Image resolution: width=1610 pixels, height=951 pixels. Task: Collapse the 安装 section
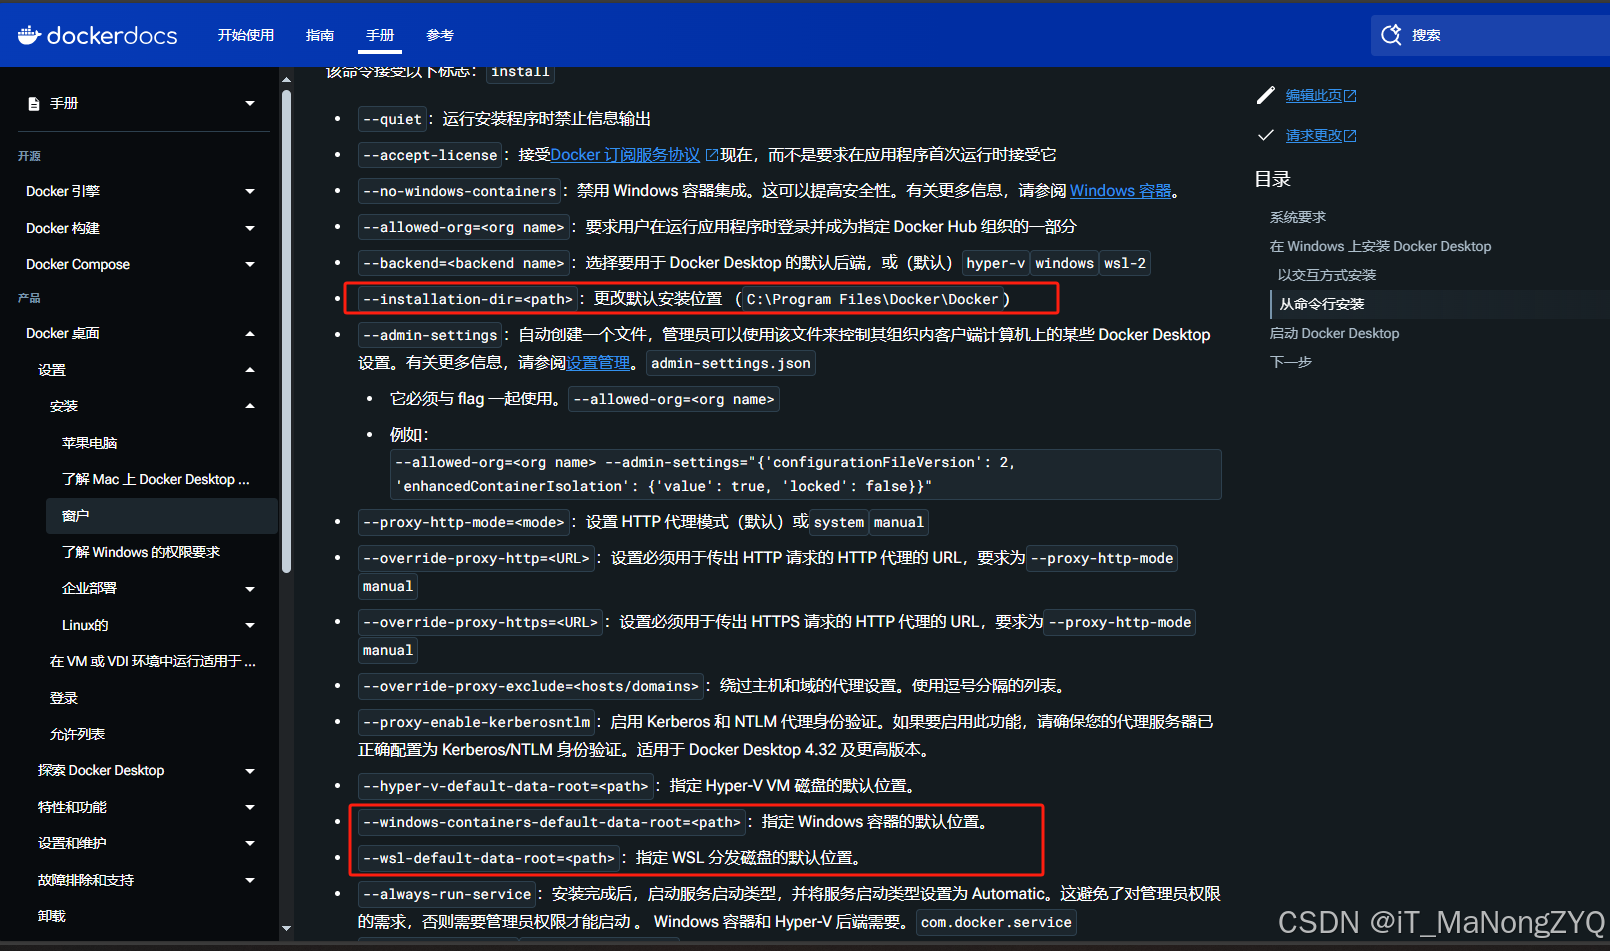250,406
